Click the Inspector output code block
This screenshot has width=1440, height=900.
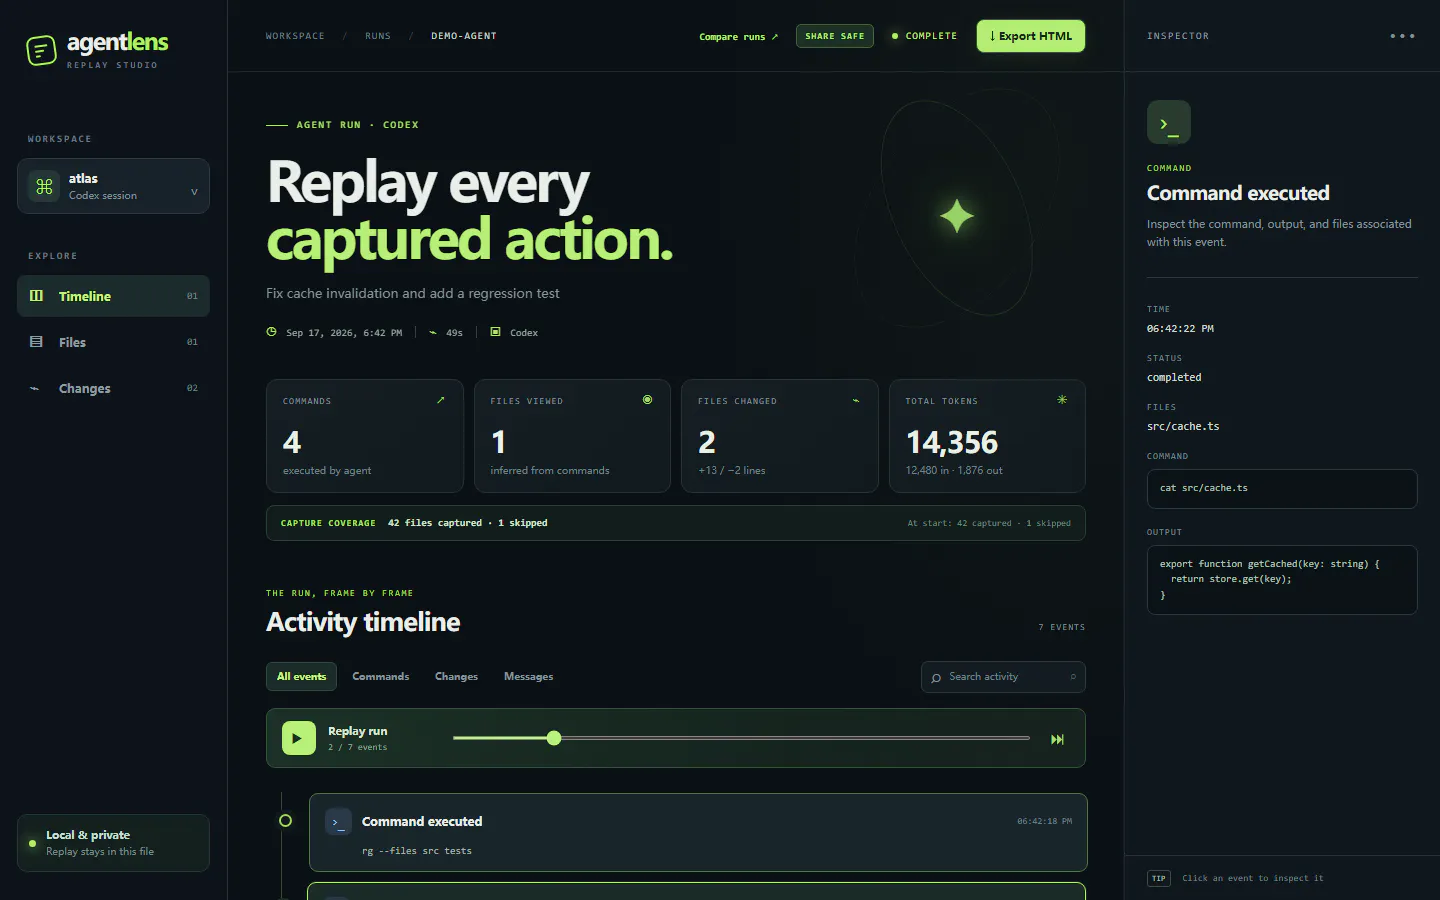coord(1282,580)
